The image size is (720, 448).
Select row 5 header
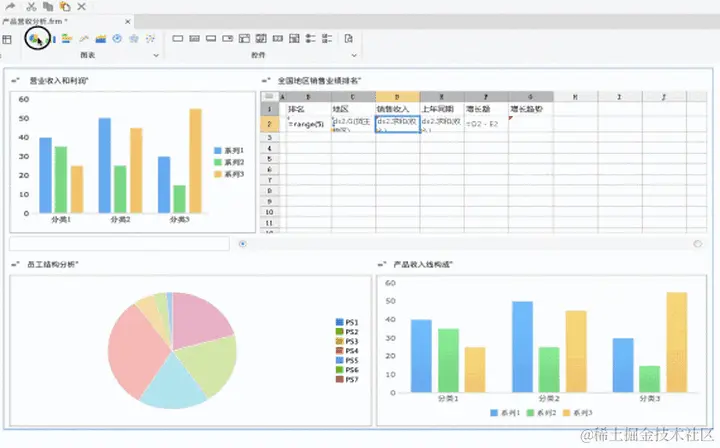point(270,159)
